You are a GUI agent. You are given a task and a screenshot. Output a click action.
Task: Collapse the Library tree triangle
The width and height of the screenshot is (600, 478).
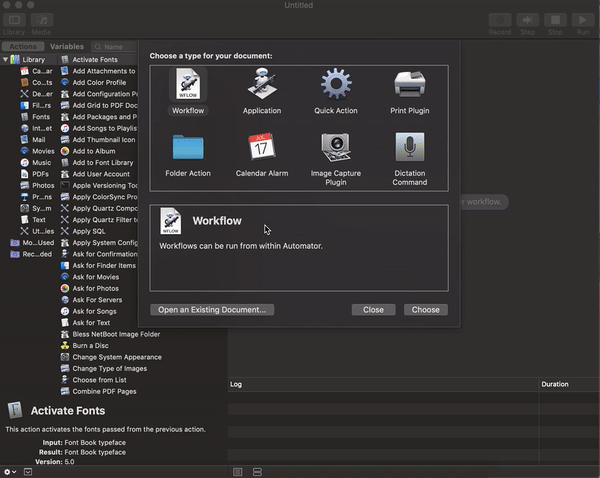[5, 59]
